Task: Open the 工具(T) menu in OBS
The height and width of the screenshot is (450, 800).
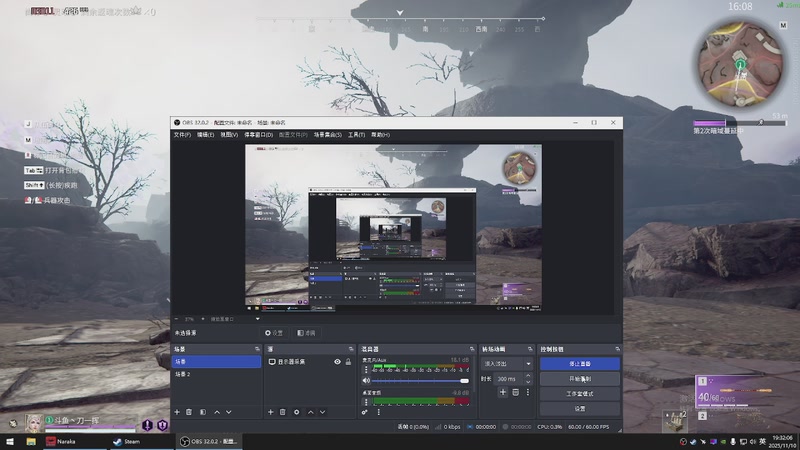Action: coord(357,135)
